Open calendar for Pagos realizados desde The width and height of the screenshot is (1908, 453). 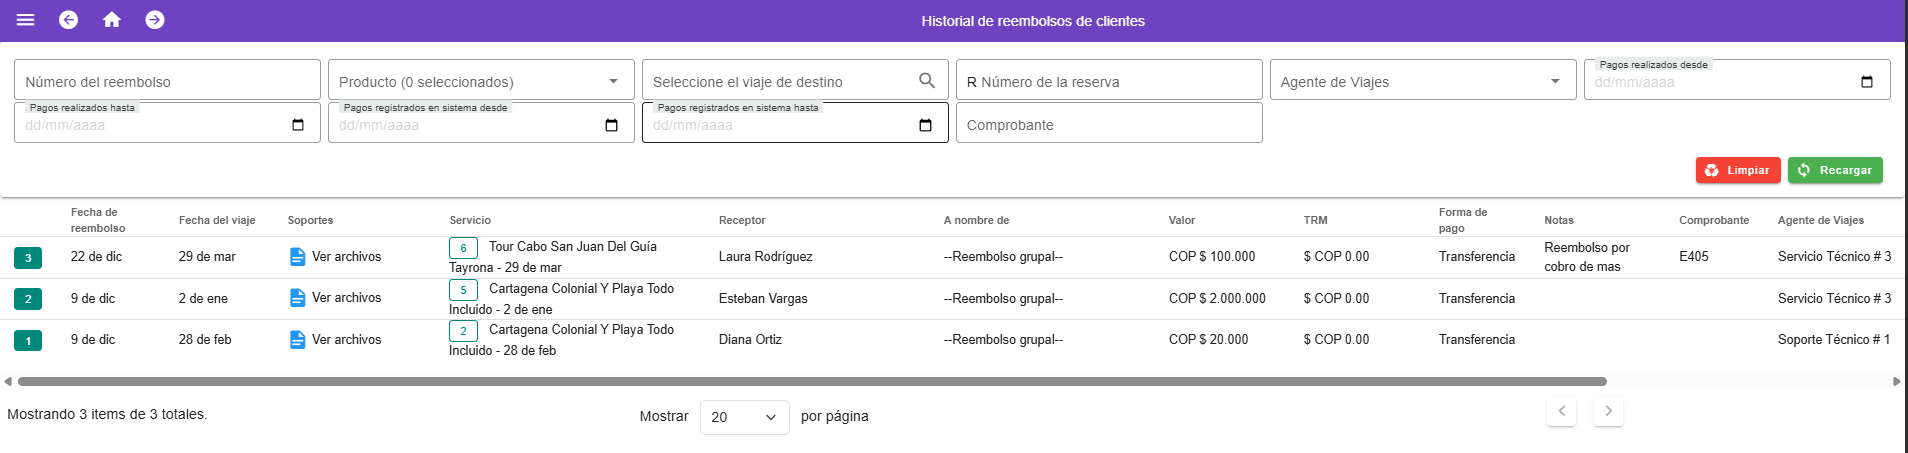pos(1866,82)
